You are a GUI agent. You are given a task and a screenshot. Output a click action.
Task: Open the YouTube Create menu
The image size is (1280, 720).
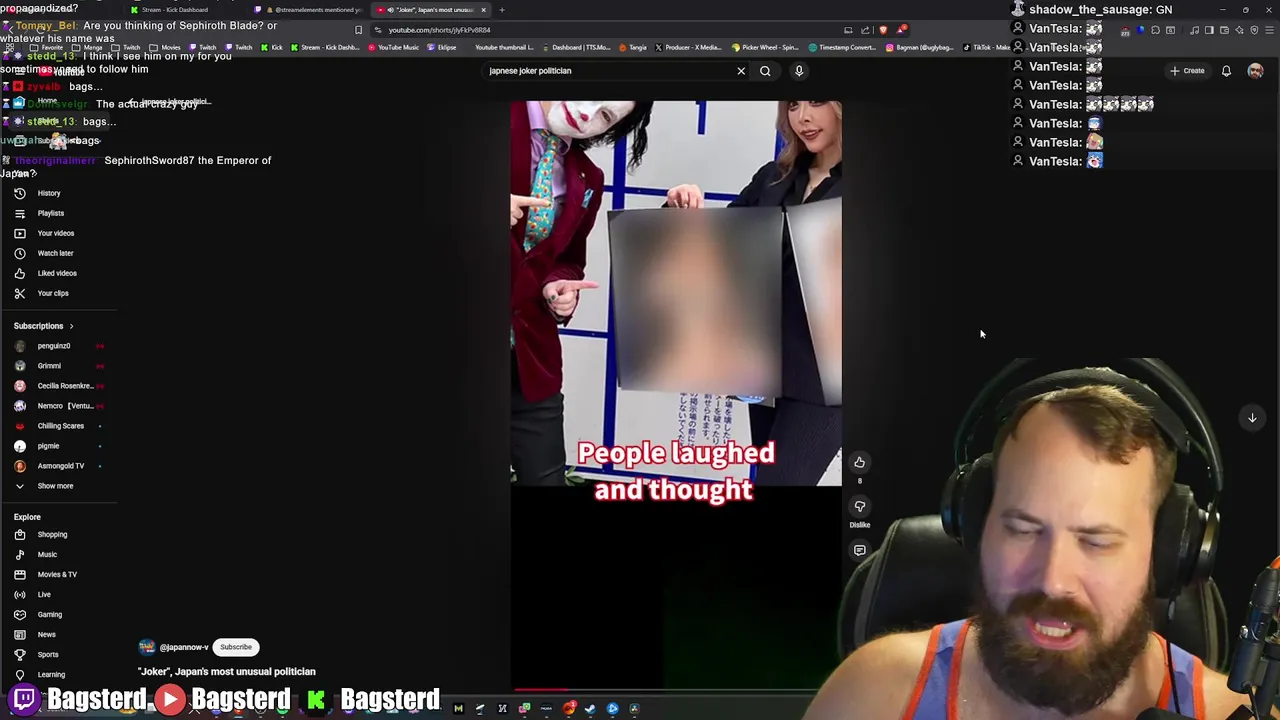coord(1187,71)
